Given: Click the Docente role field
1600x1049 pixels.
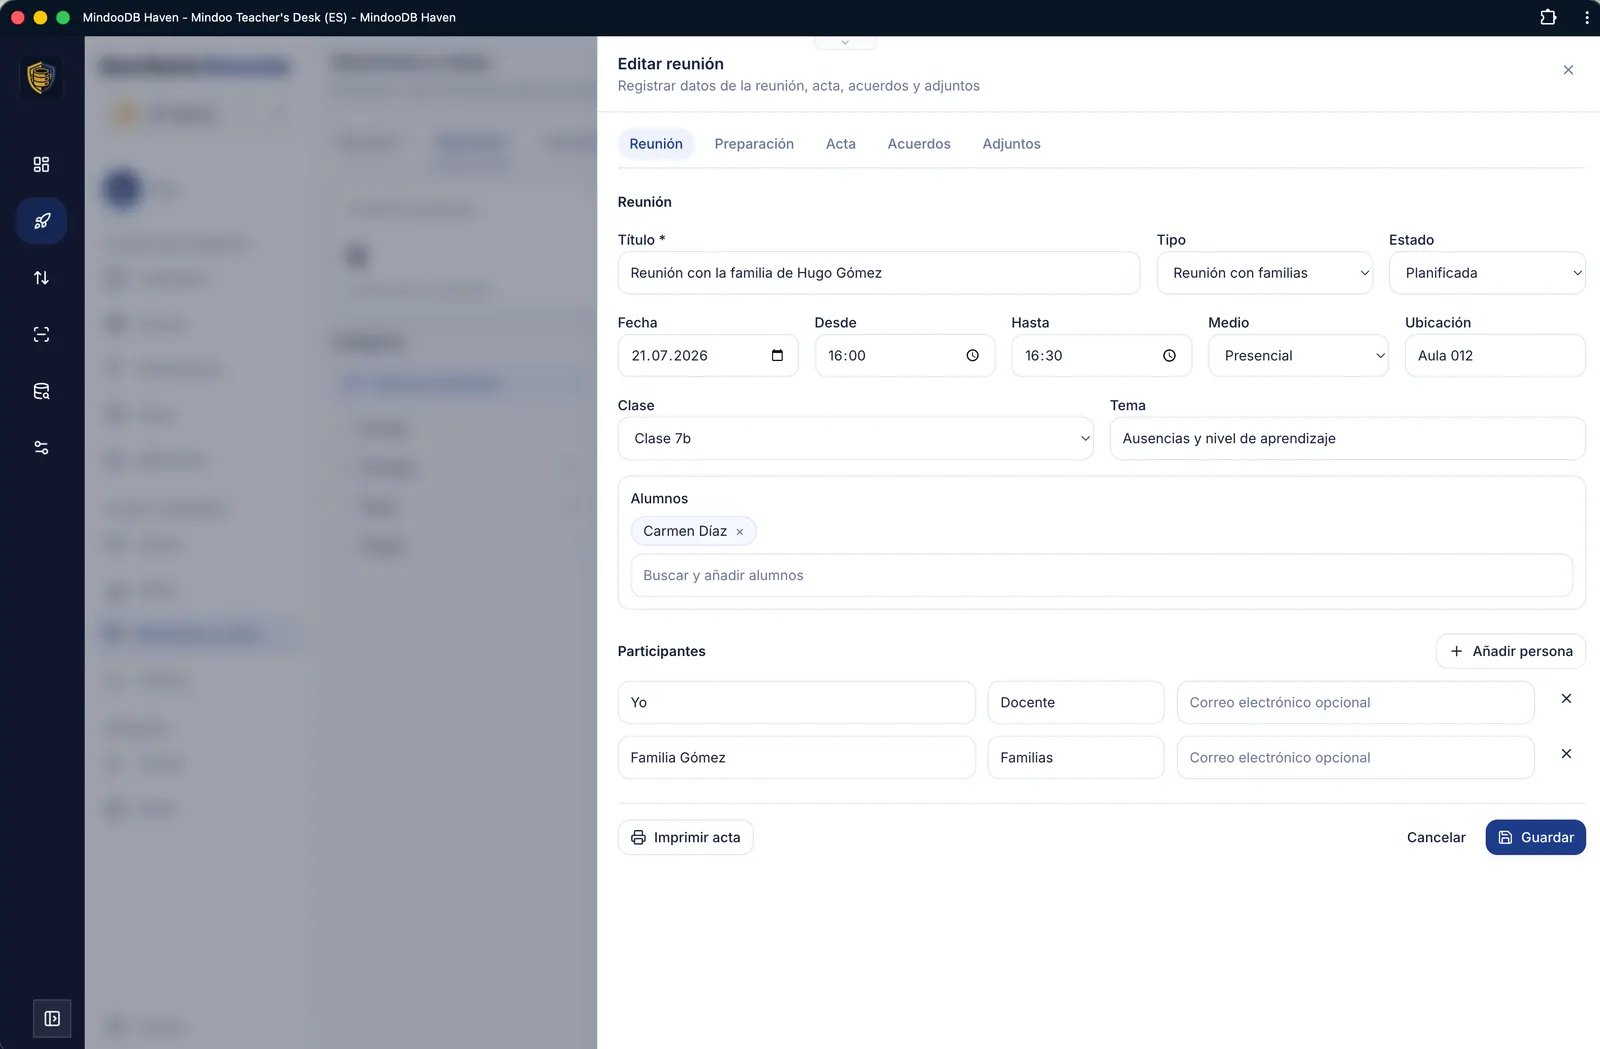Looking at the screenshot, I should 1075,703.
